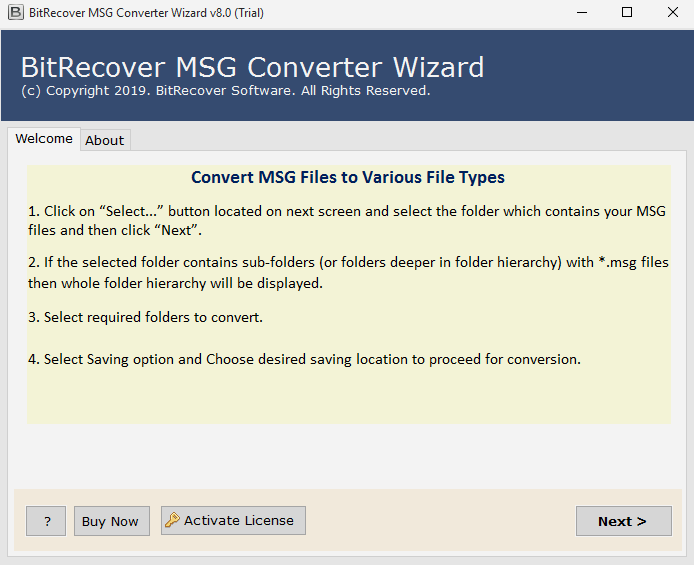The width and height of the screenshot is (694, 565).
Task: Click step 4 text about Saving option
Action: pos(304,359)
